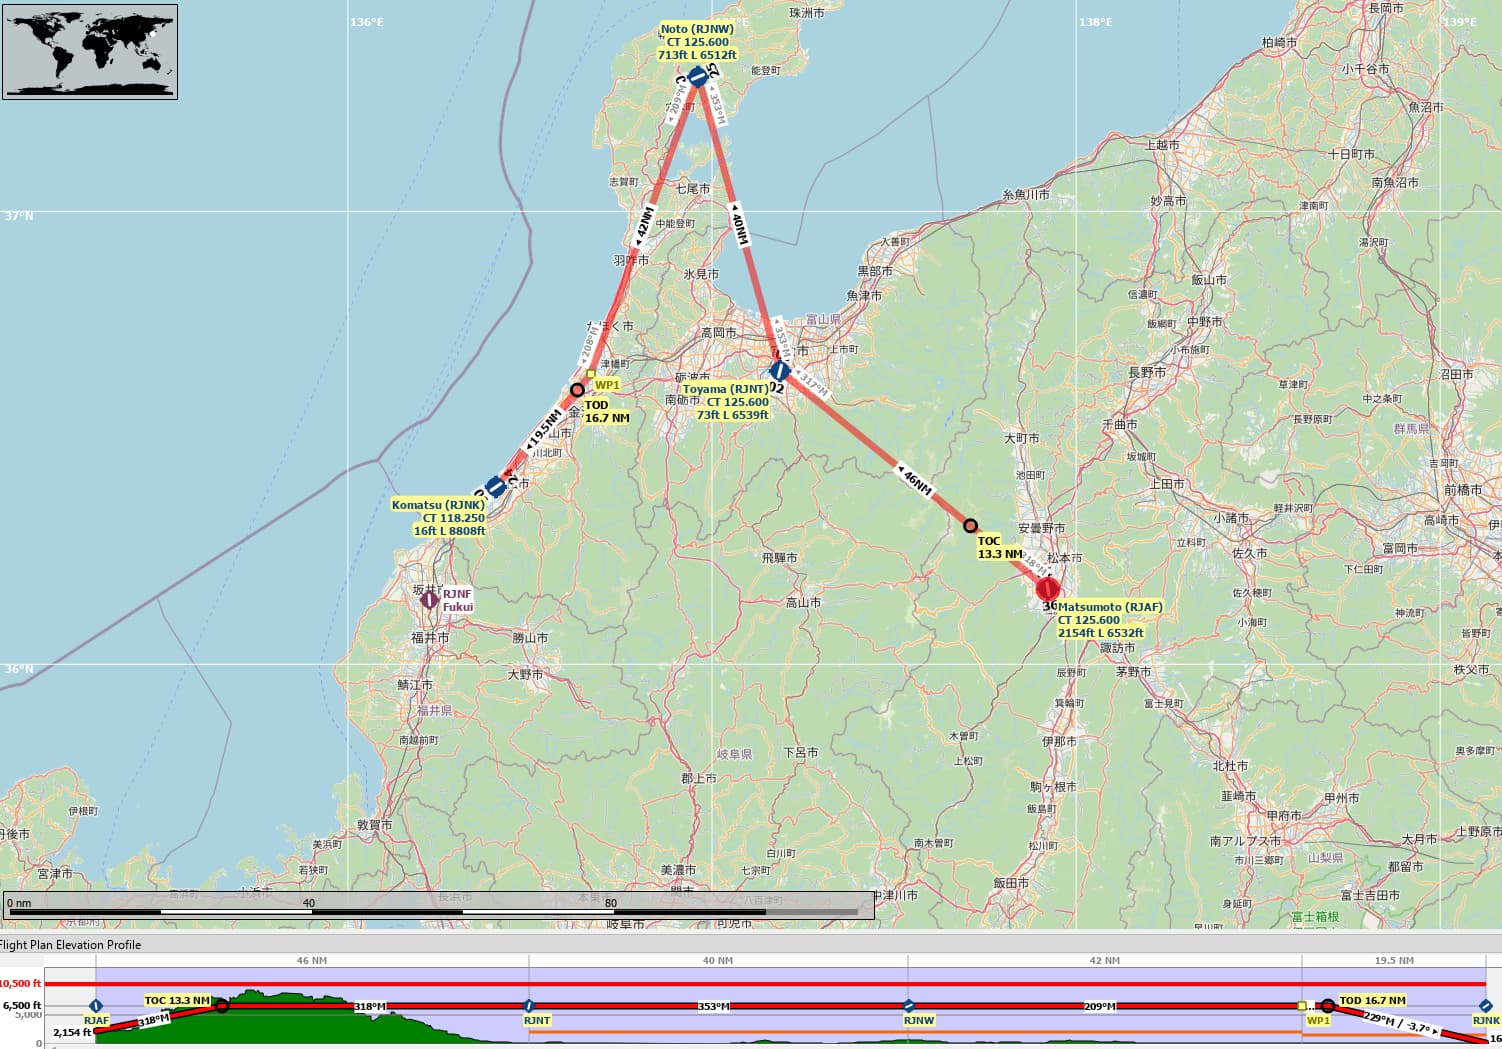Click the 福井市 city label on the map
Image resolution: width=1502 pixels, height=1049 pixels.
point(430,637)
